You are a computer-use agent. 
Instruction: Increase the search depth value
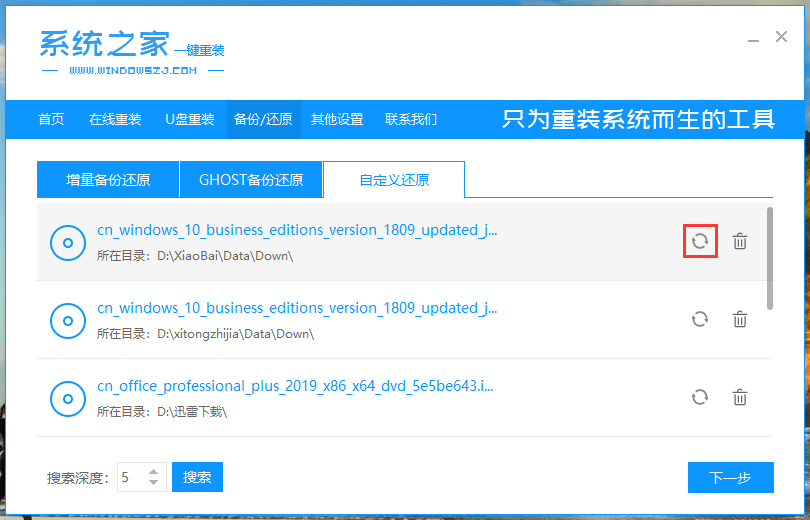click(x=153, y=472)
